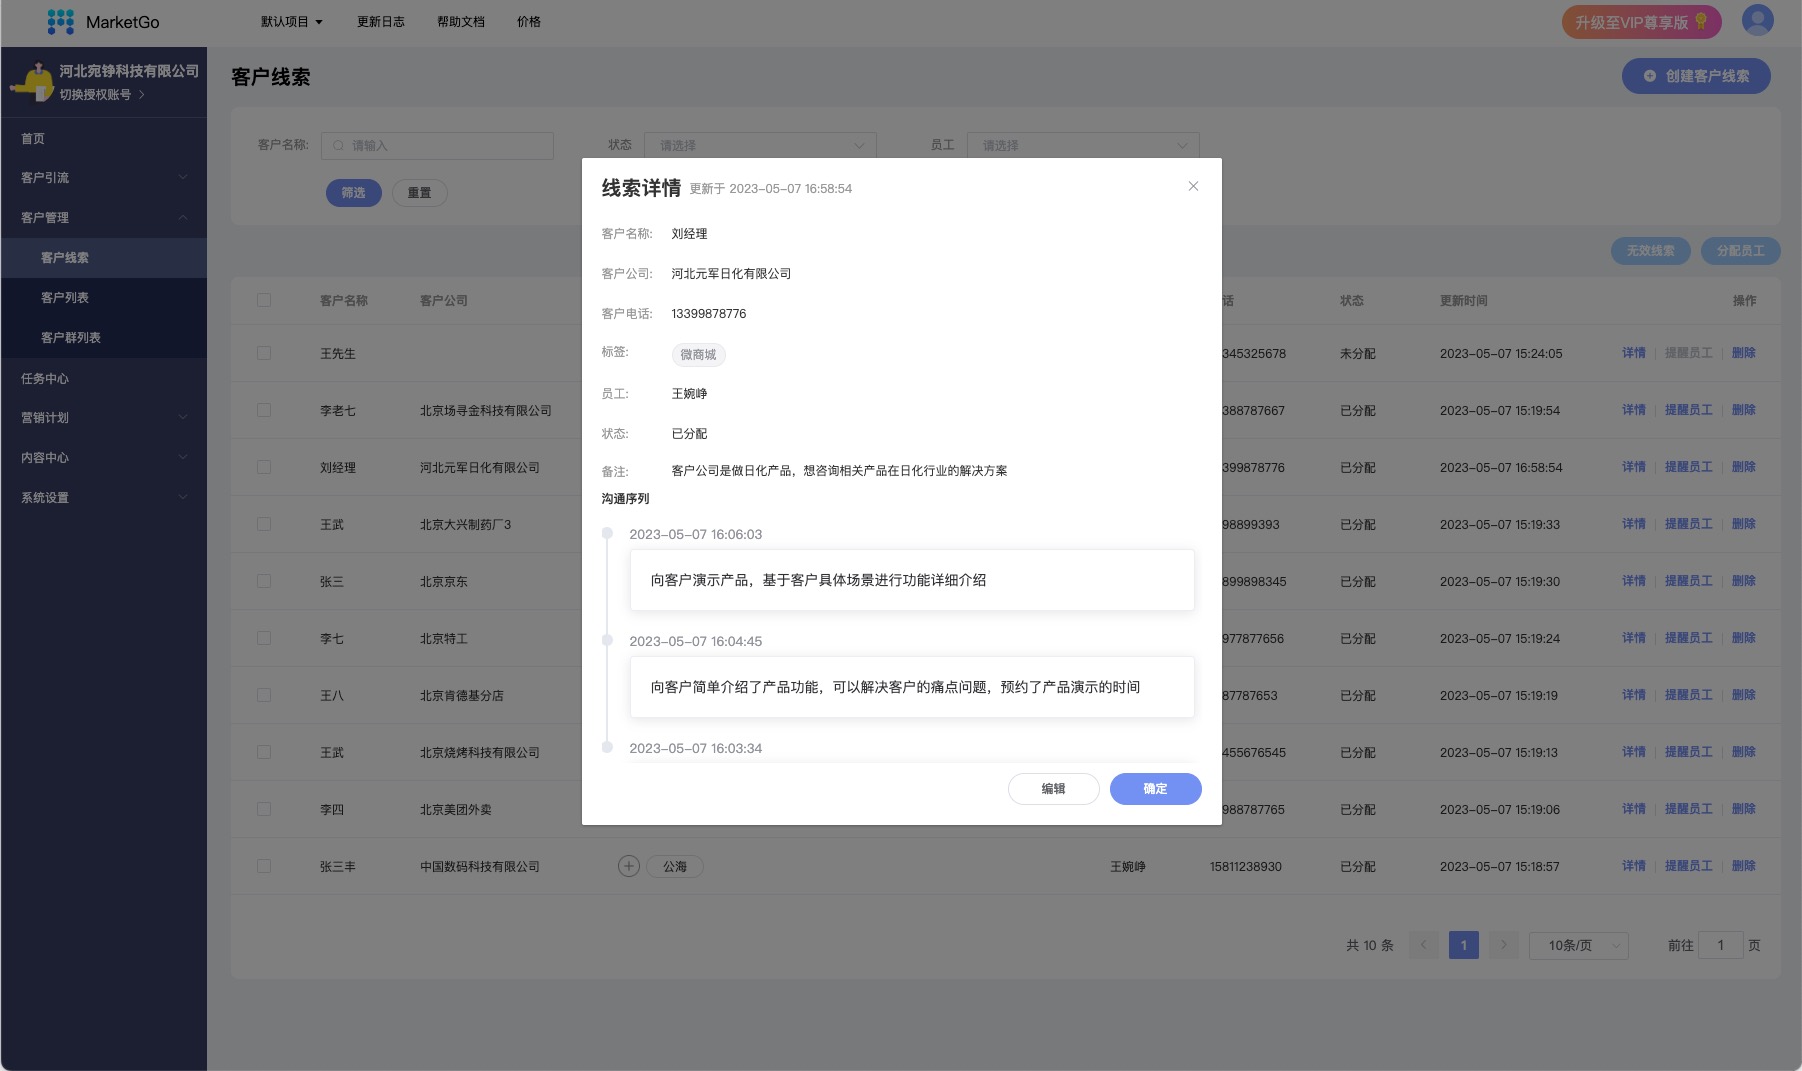Open the 员工 filter dropdown
Viewport: 1802px width, 1071px height.
(x=1083, y=145)
